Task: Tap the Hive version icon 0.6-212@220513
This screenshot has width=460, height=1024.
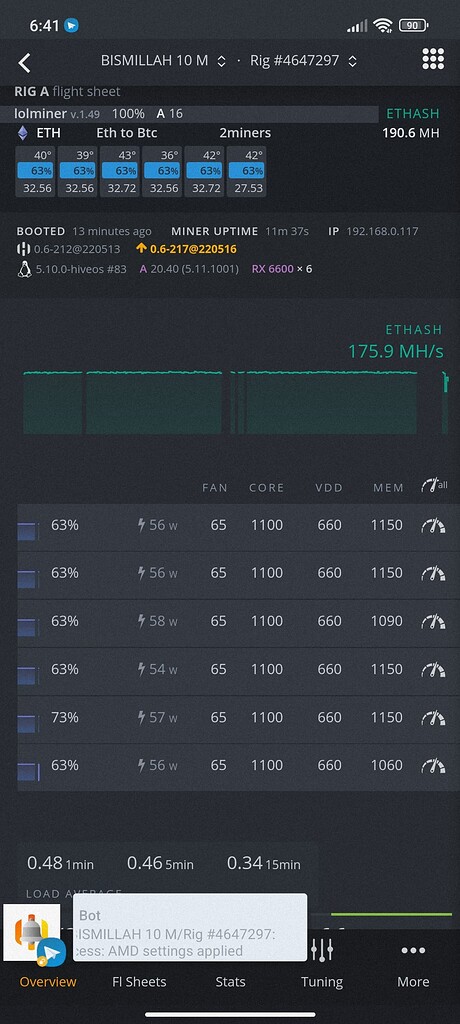Action: coord(24,249)
